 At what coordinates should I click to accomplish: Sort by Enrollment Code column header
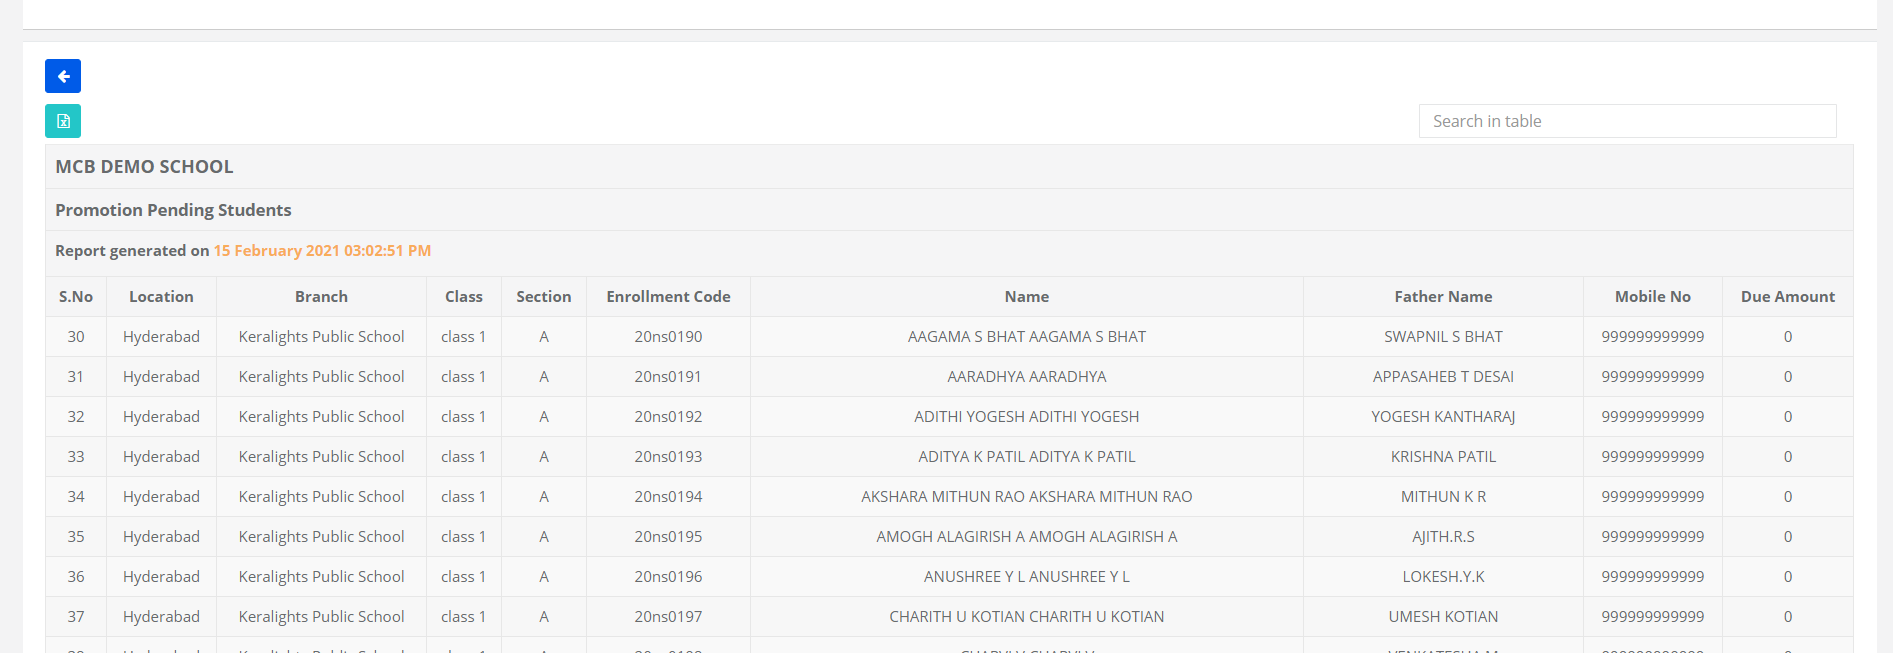tap(668, 297)
